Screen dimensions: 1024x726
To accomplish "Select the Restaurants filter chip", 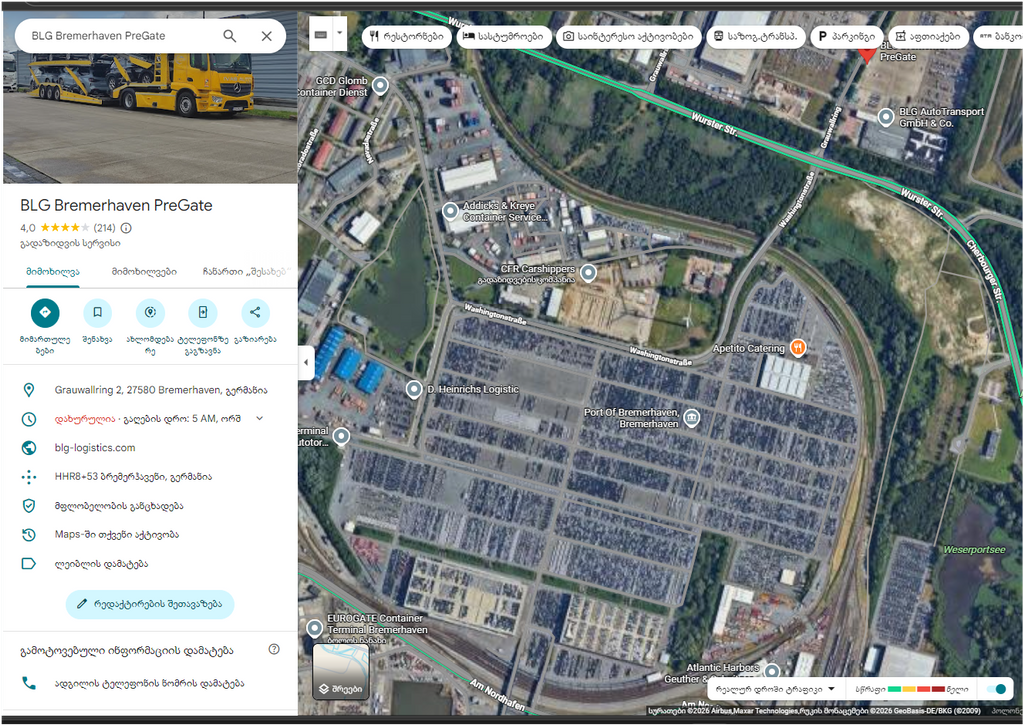I will point(407,37).
